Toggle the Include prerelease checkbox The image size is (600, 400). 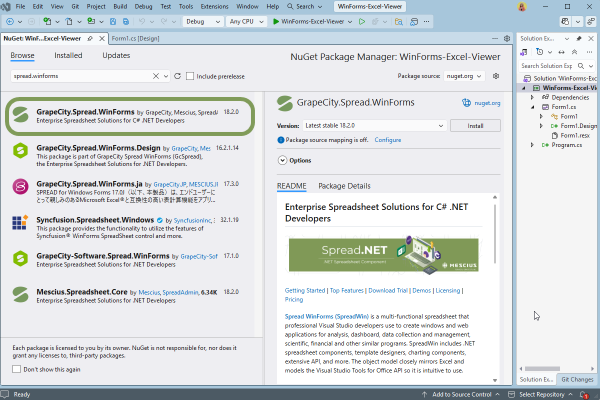190,76
